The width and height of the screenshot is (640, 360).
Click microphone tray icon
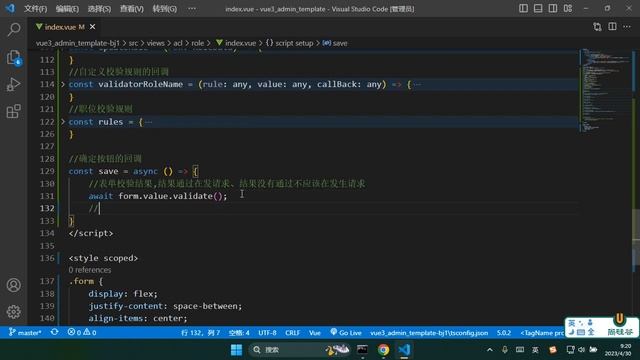[505, 350]
